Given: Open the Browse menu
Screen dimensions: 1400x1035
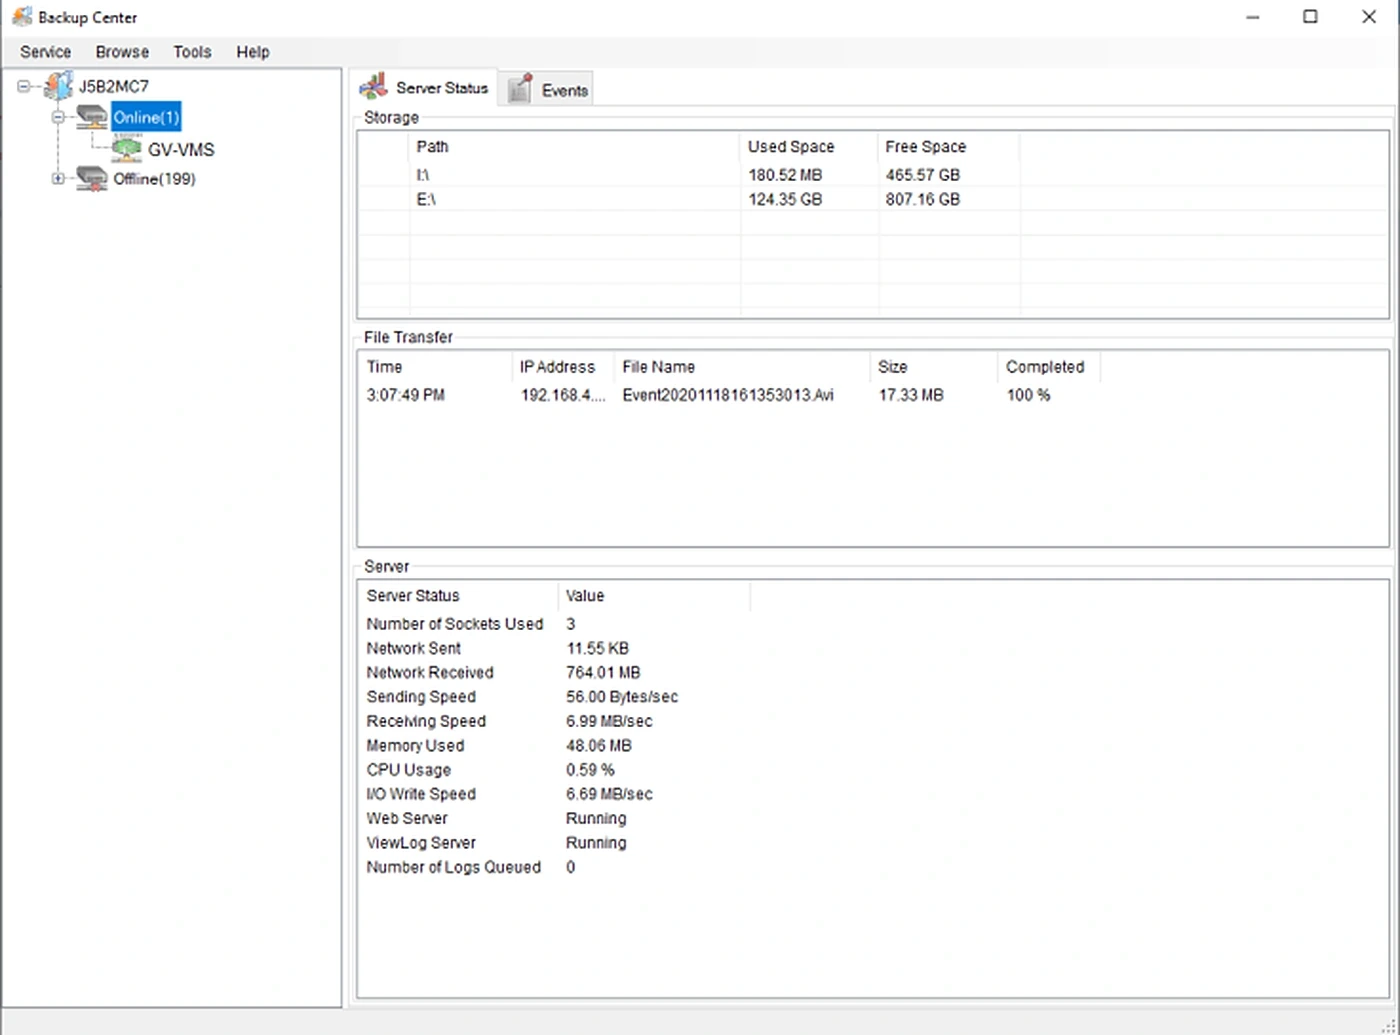Looking at the screenshot, I should pos(122,52).
